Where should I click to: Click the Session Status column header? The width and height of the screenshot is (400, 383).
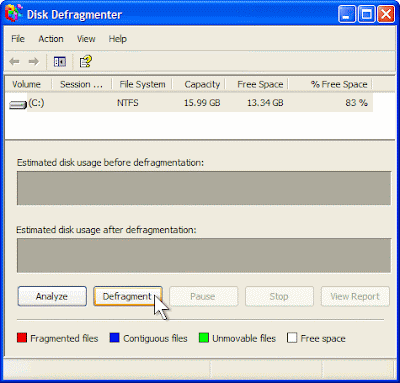point(82,84)
